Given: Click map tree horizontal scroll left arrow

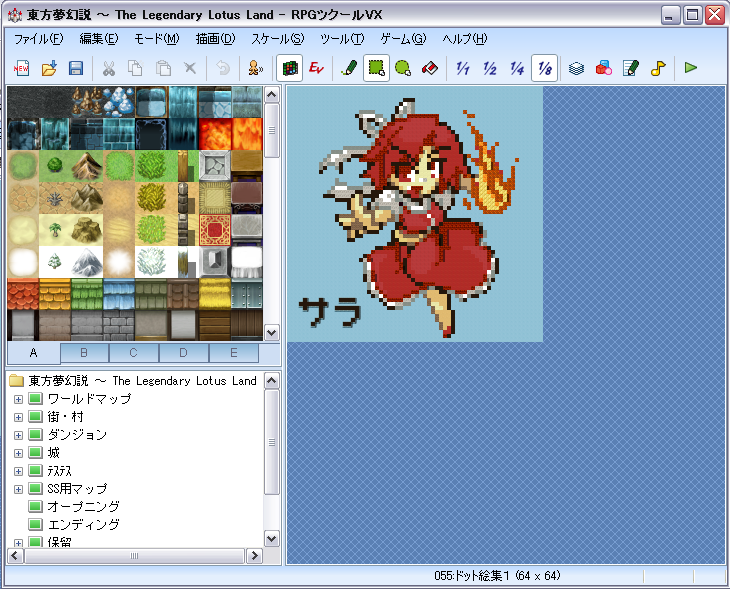Looking at the screenshot, I should [15, 555].
